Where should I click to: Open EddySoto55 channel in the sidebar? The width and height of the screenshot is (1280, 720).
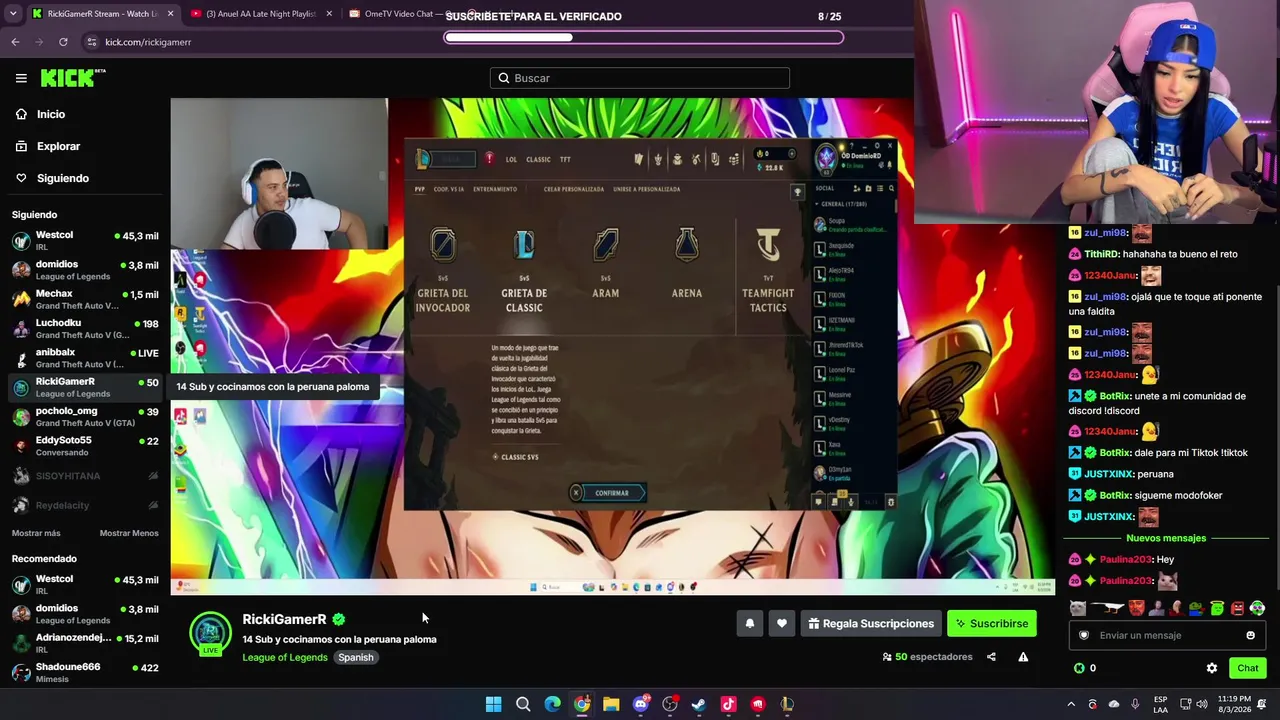pyautogui.click(x=85, y=445)
